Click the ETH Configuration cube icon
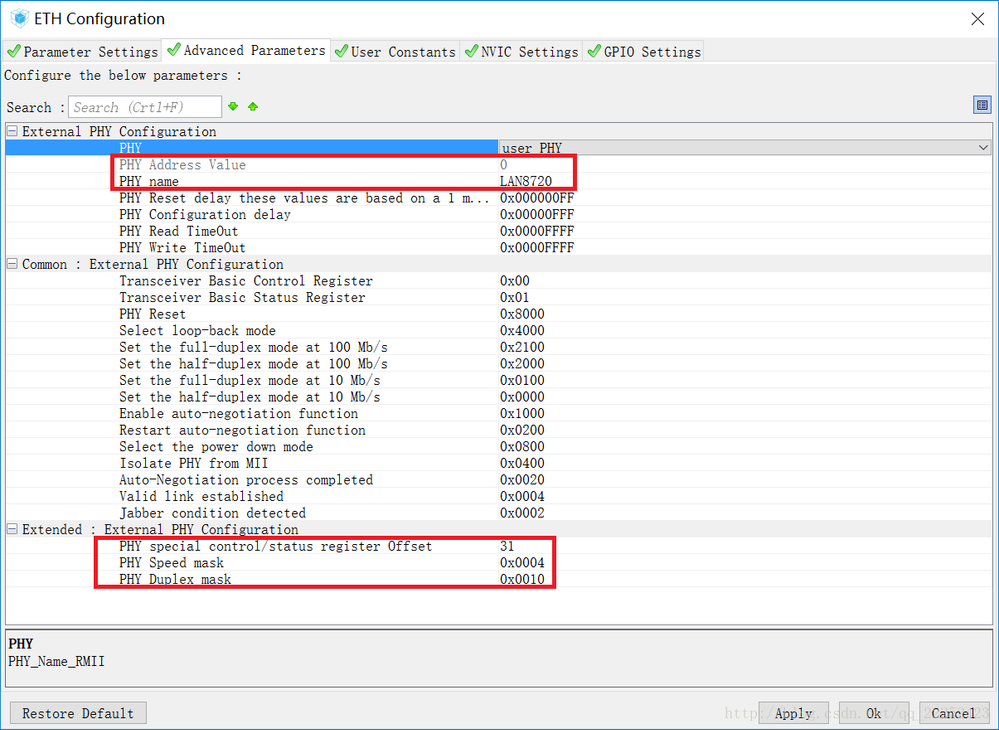 (20, 18)
